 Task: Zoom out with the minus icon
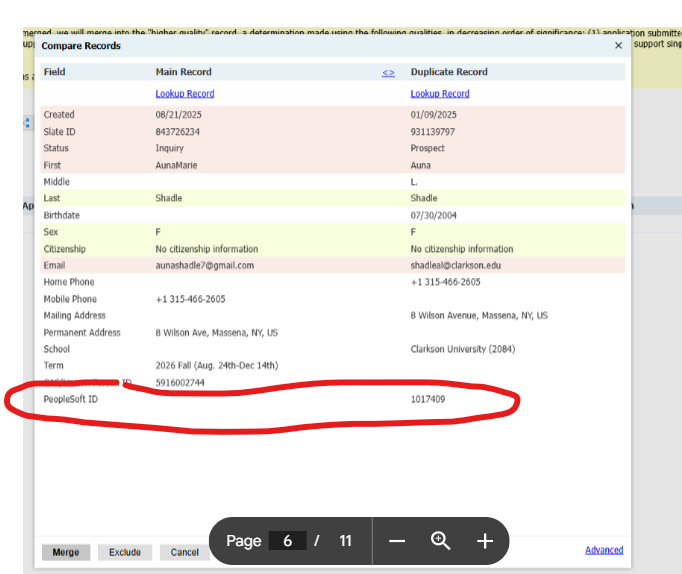pyautogui.click(x=397, y=541)
